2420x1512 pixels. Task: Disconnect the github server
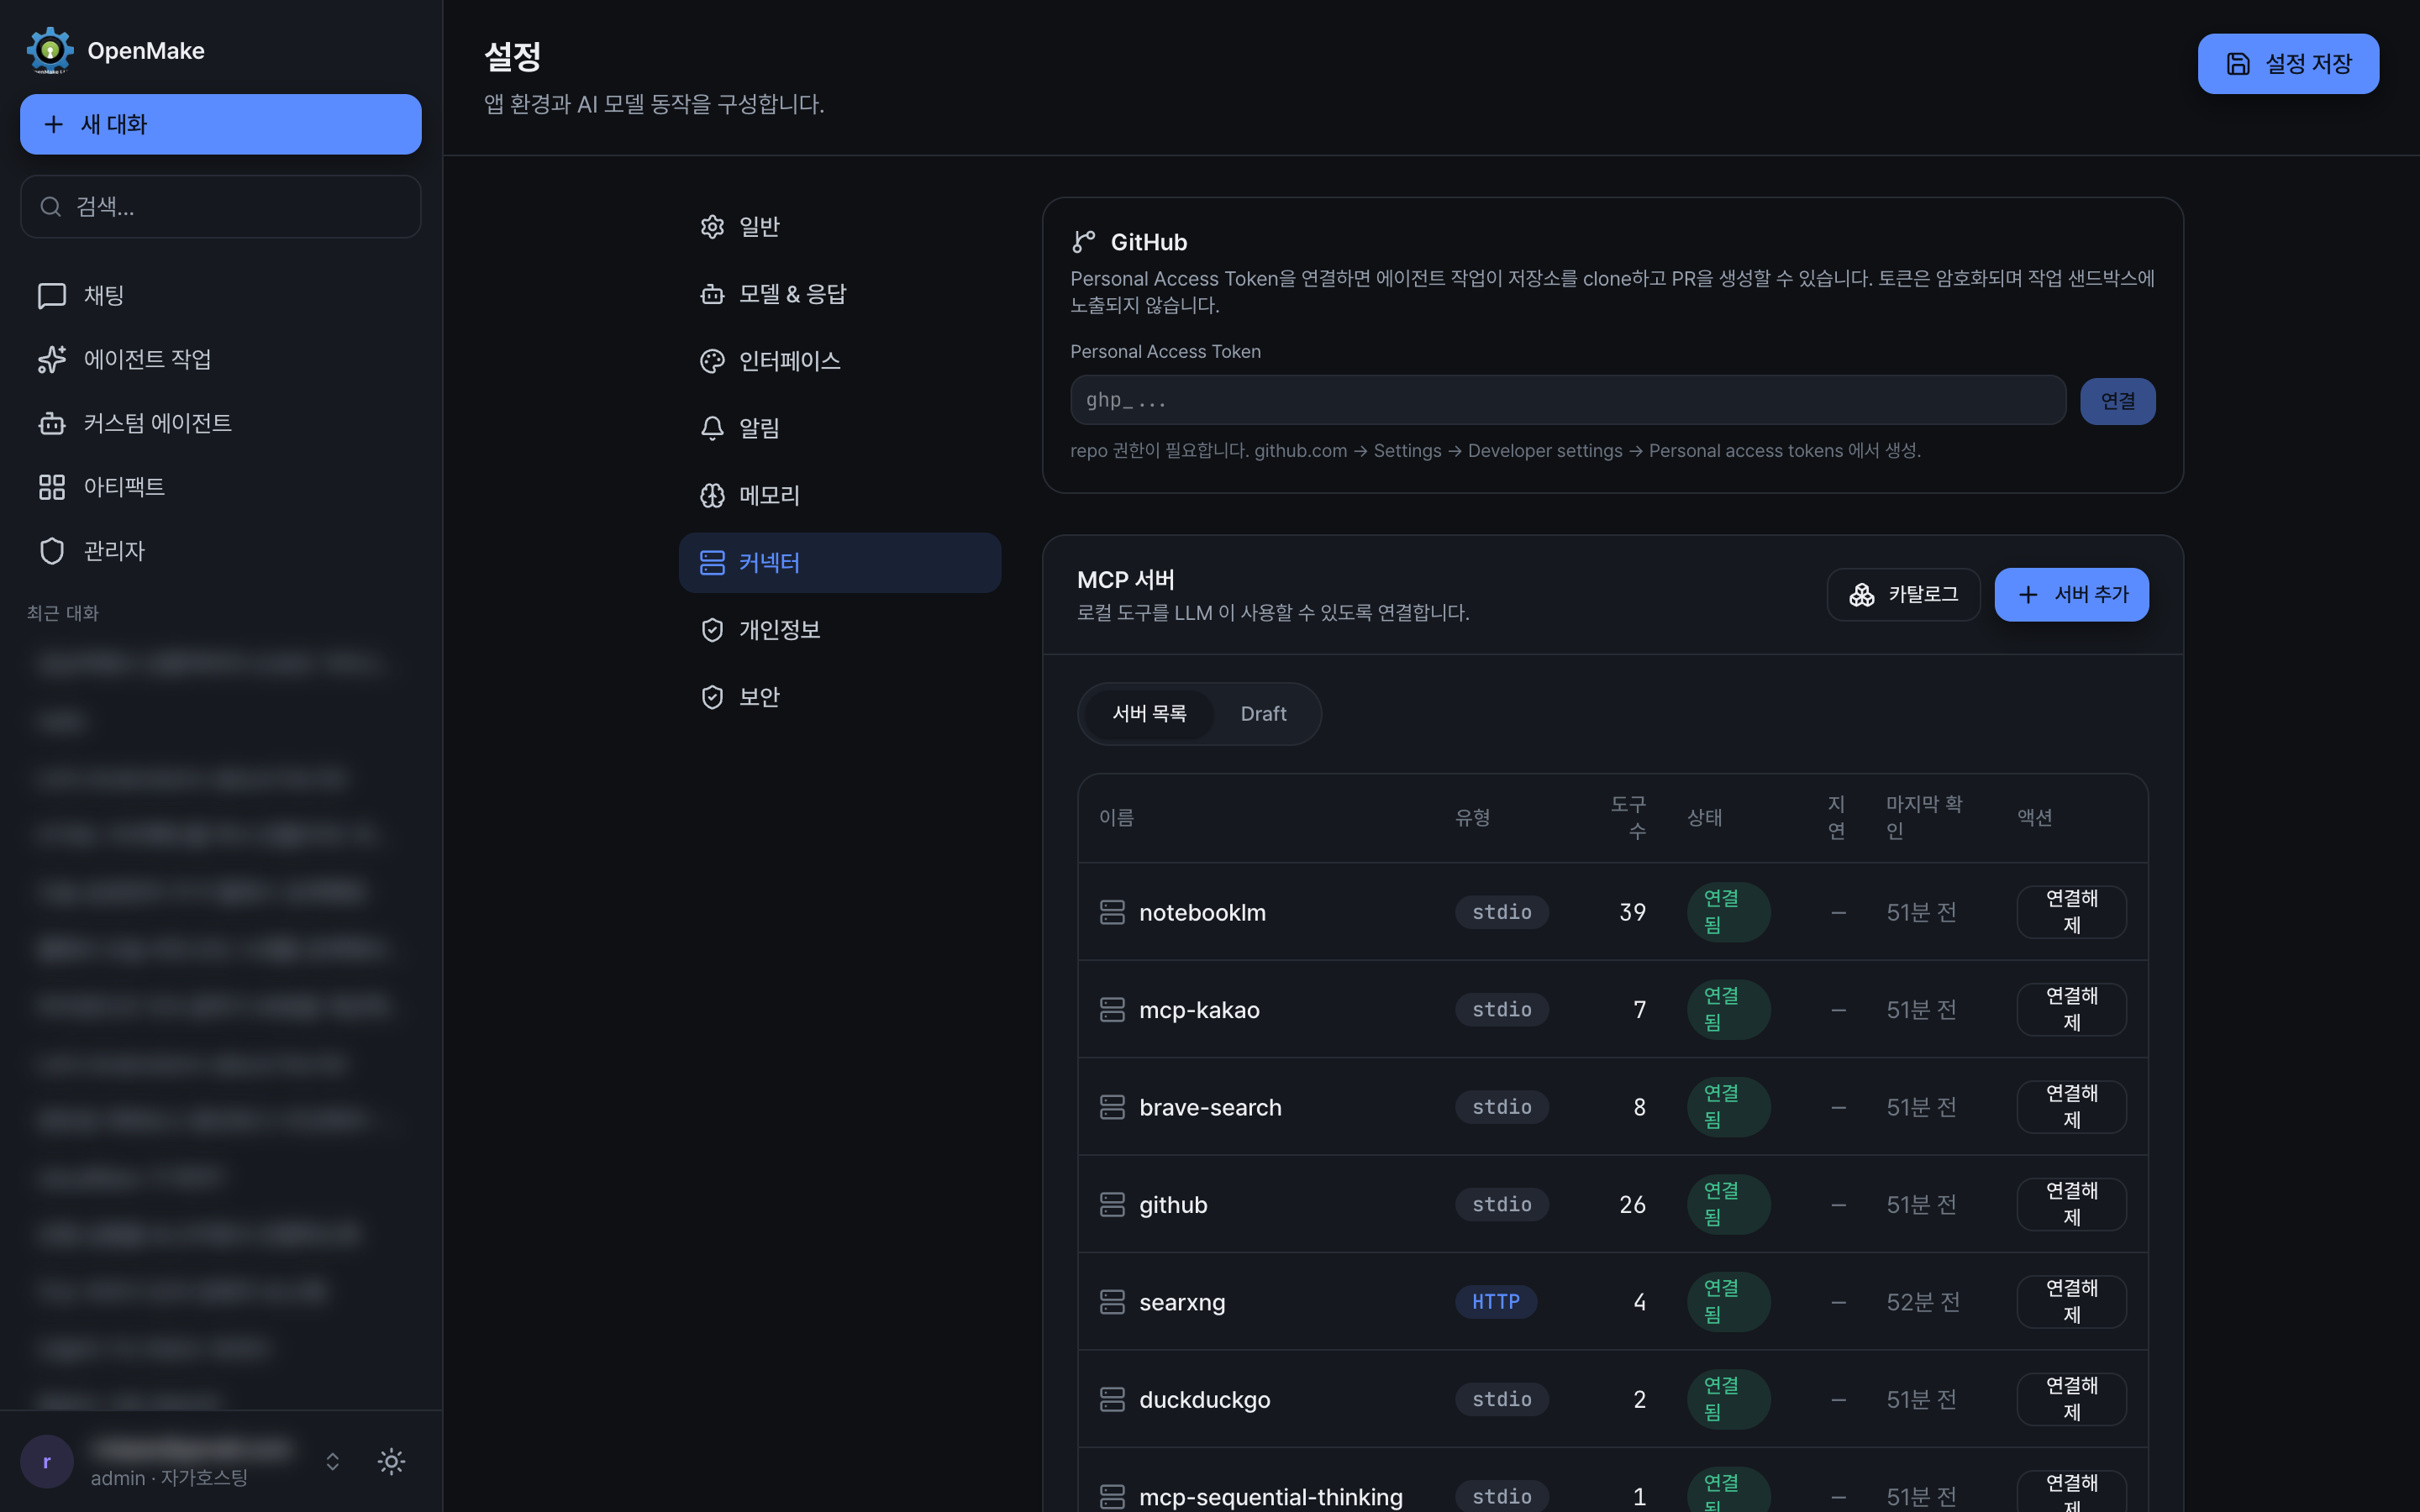2071,1204
